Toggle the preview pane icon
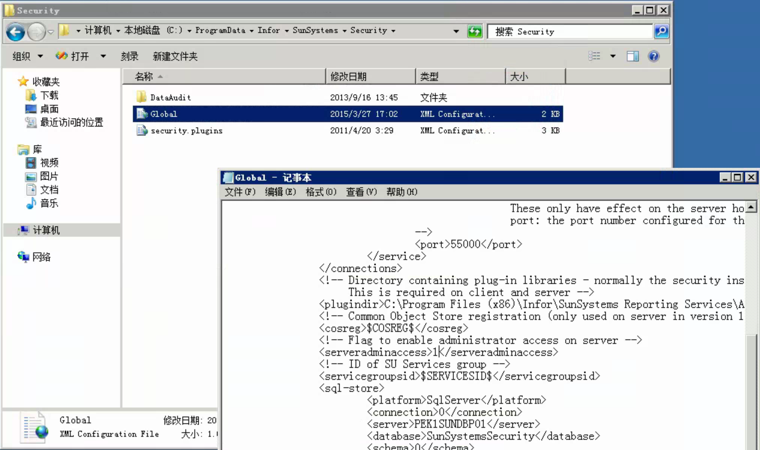 pyautogui.click(x=633, y=57)
